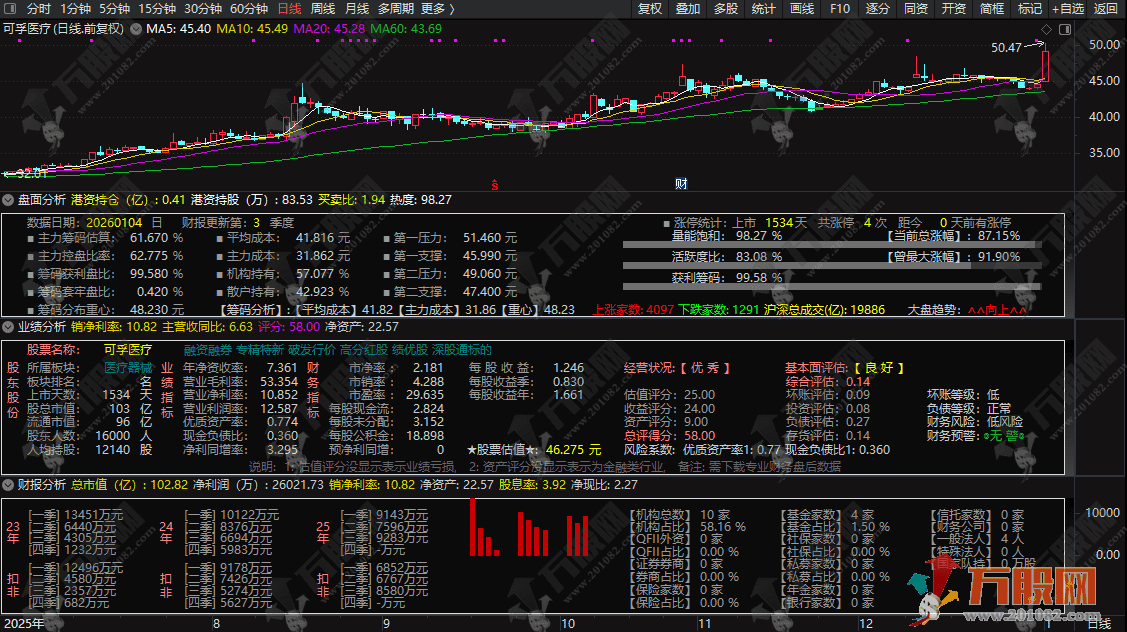Expand dropdown next to 可孚医疗 chart title
This screenshot has height=632, width=1127.
click(x=135, y=28)
